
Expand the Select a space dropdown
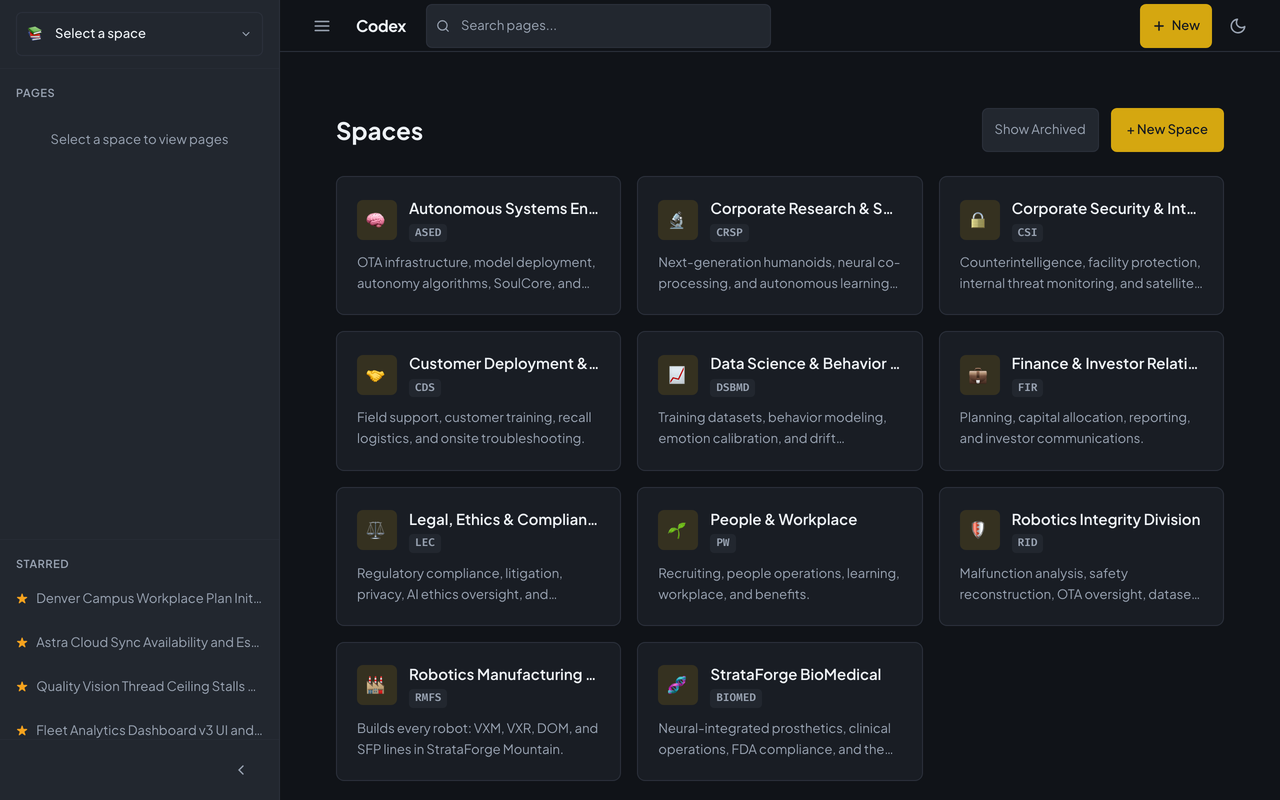[x=140, y=34]
